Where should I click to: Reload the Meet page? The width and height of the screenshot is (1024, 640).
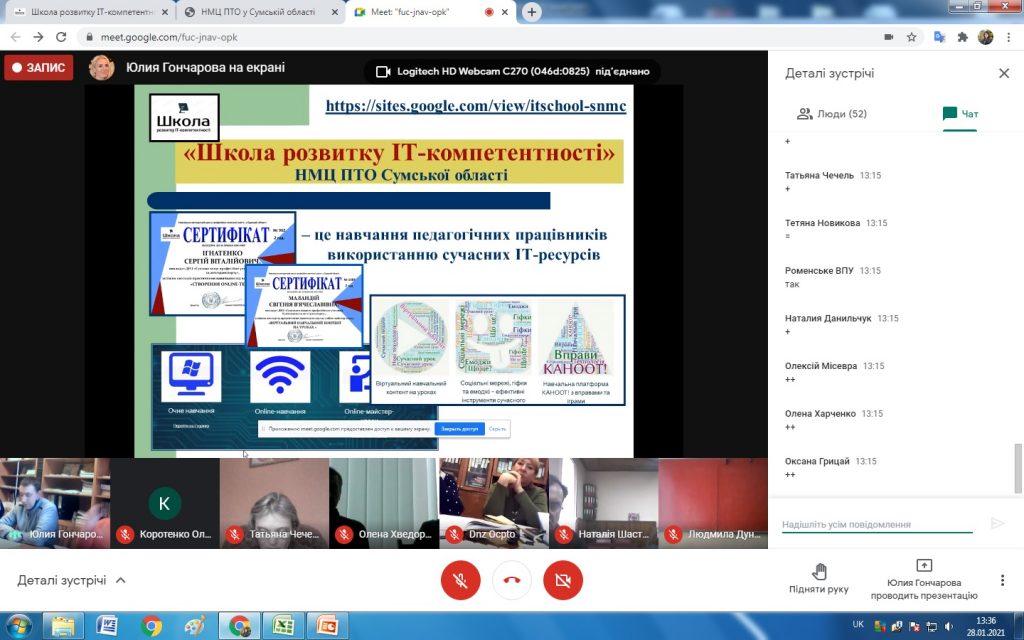(x=61, y=37)
